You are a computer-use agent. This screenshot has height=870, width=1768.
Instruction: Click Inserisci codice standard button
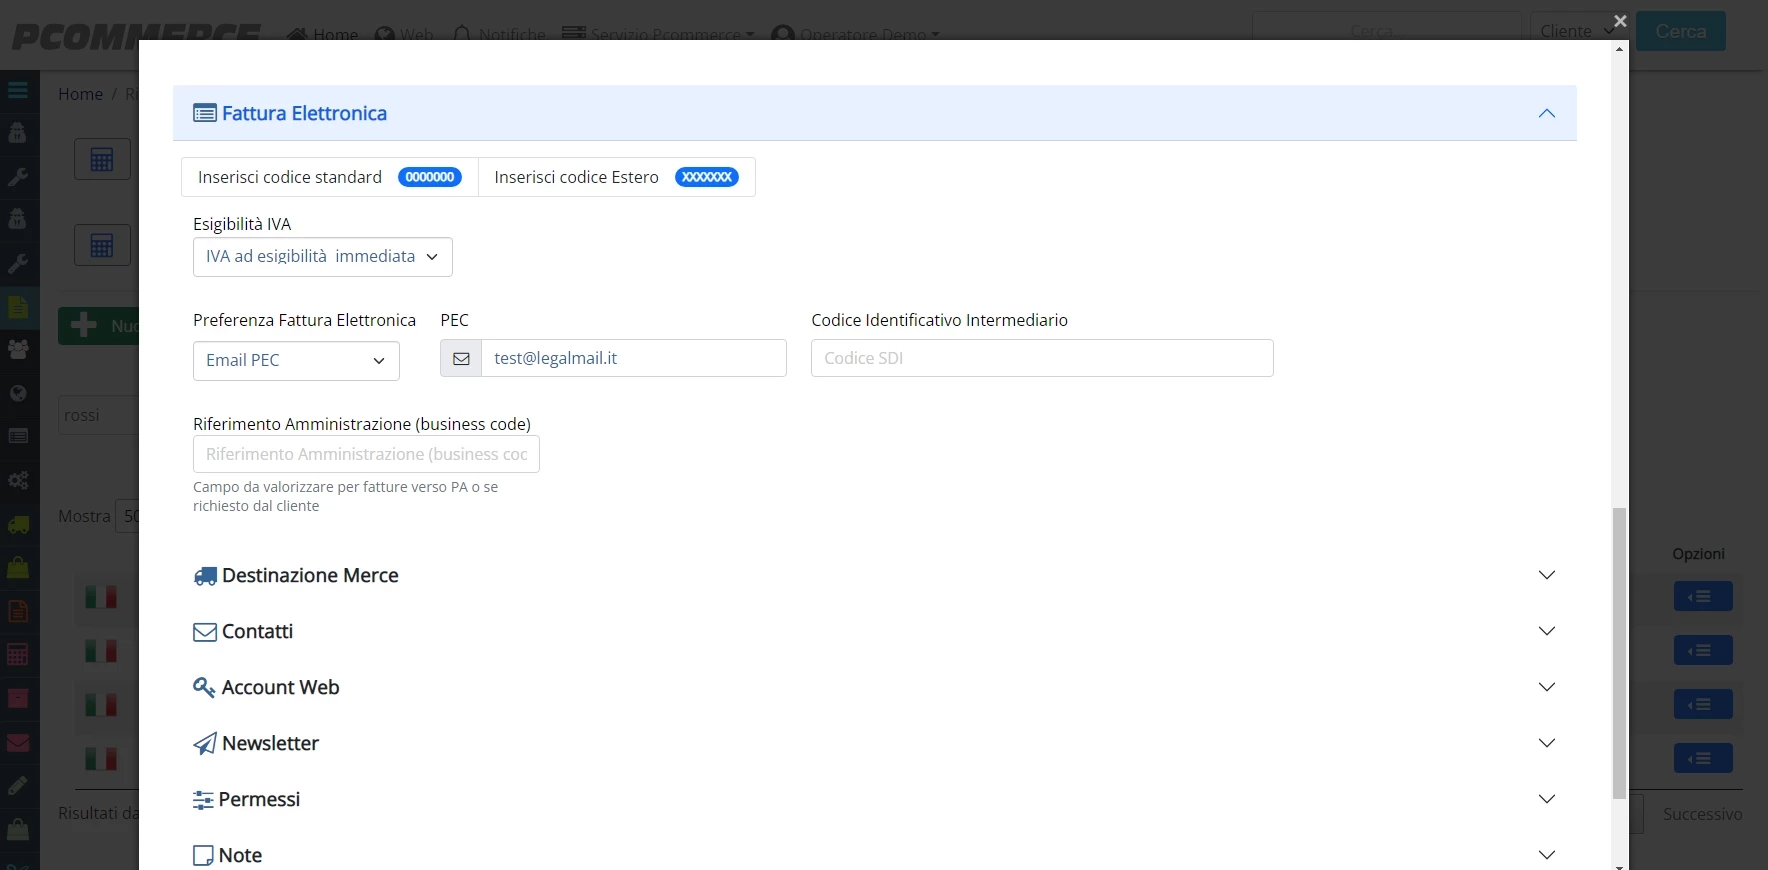(330, 177)
